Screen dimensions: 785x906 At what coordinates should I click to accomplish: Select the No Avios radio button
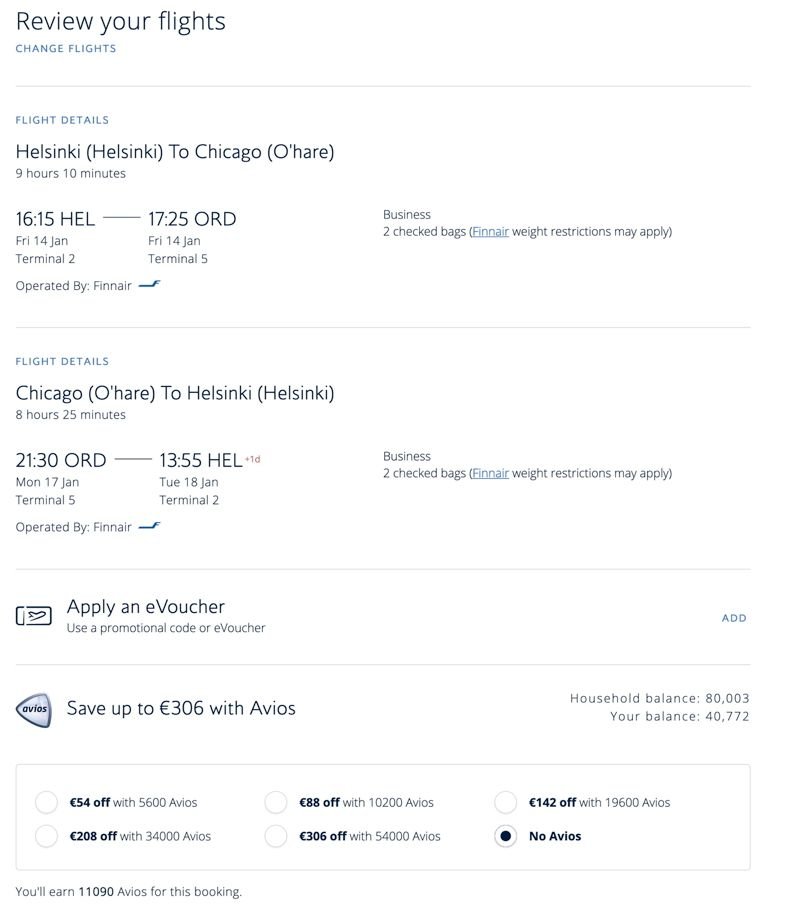tap(506, 836)
